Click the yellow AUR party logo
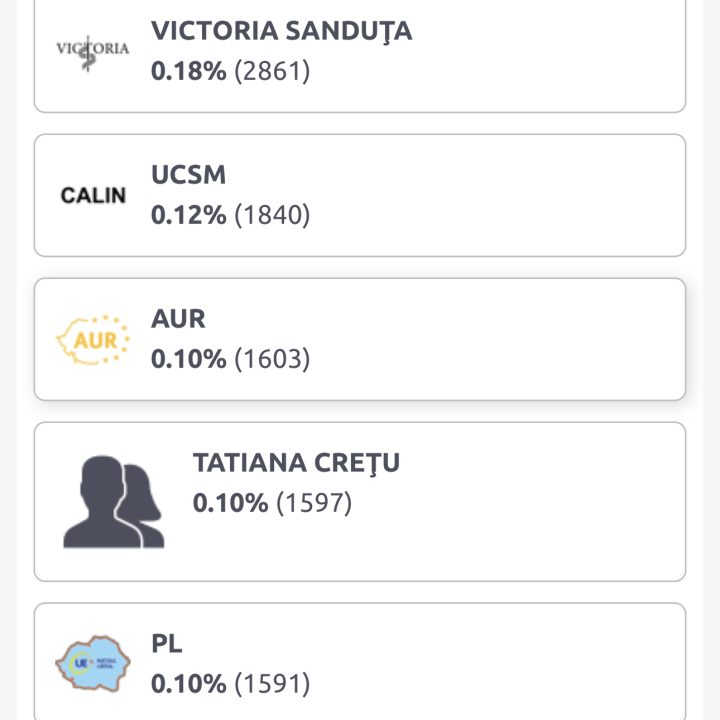 pos(93,340)
